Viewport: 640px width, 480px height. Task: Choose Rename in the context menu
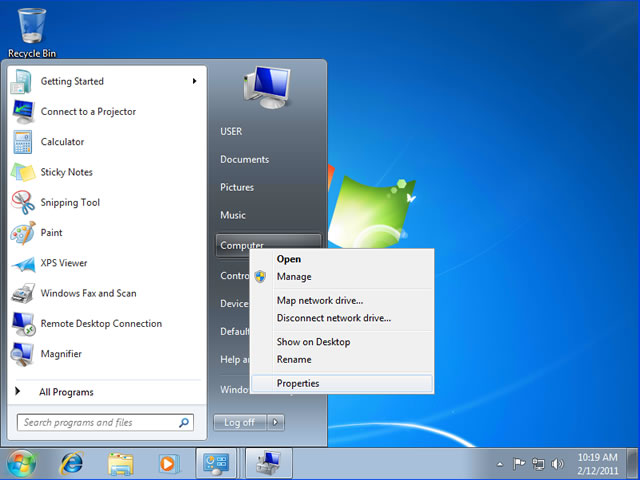(x=342, y=360)
